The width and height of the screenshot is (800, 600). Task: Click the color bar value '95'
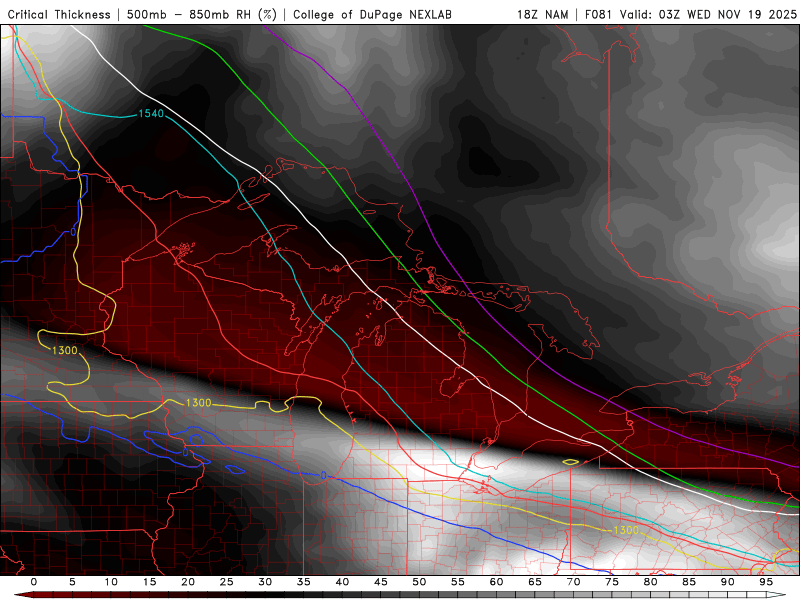pyautogui.click(x=766, y=582)
